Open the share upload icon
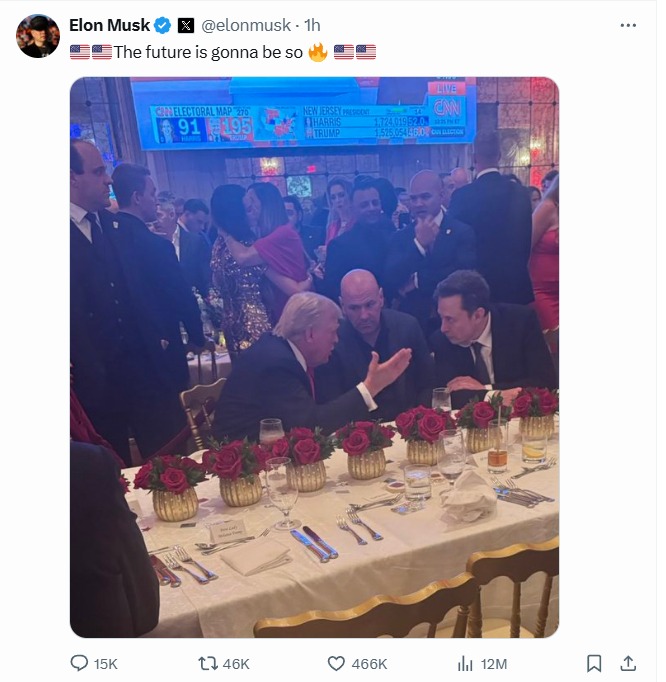Viewport: 666px width, 682px height. (x=628, y=664)
